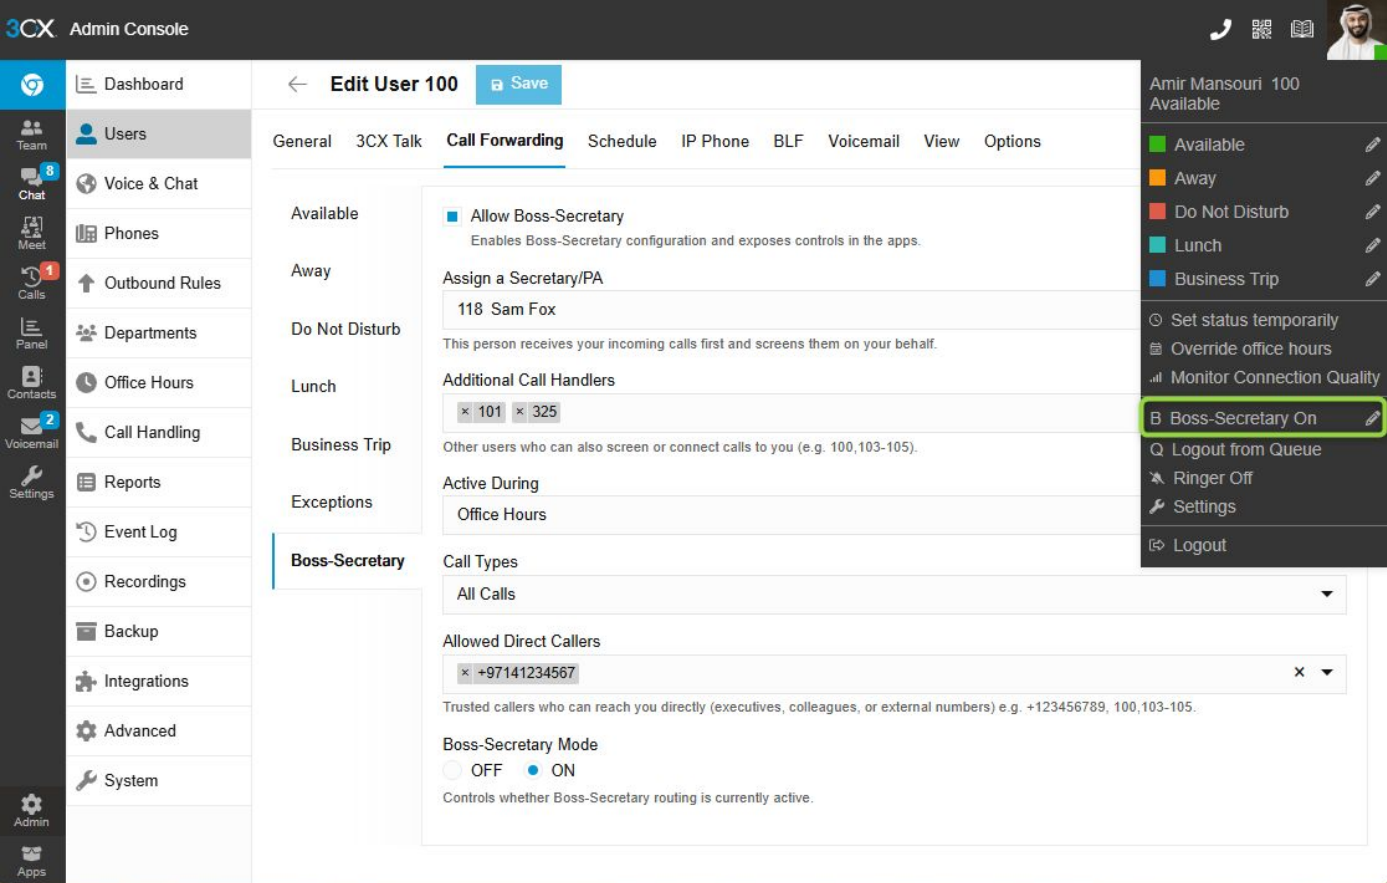Click Logout in the profile menu
Screen dimensions: 1387x883
point(1199,545)
